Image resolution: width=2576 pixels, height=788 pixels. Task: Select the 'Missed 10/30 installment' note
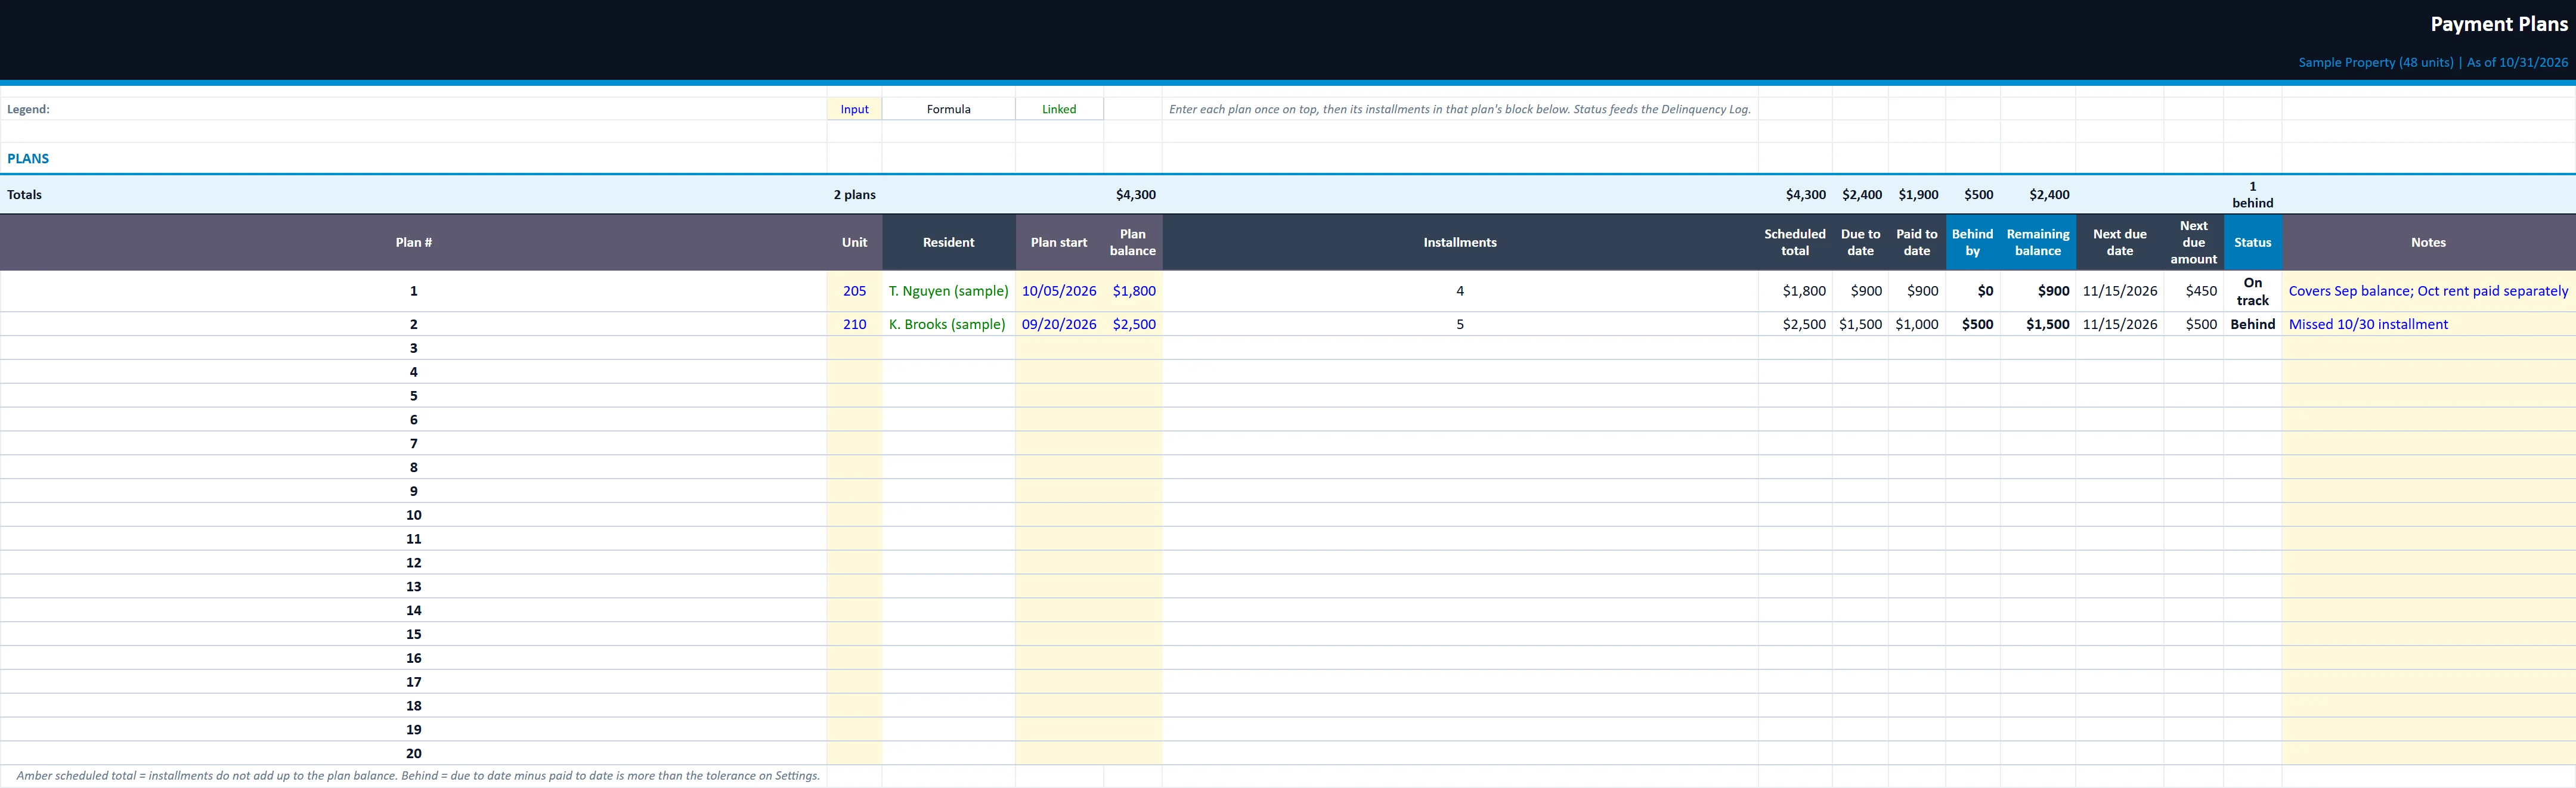pos(2428,324)
